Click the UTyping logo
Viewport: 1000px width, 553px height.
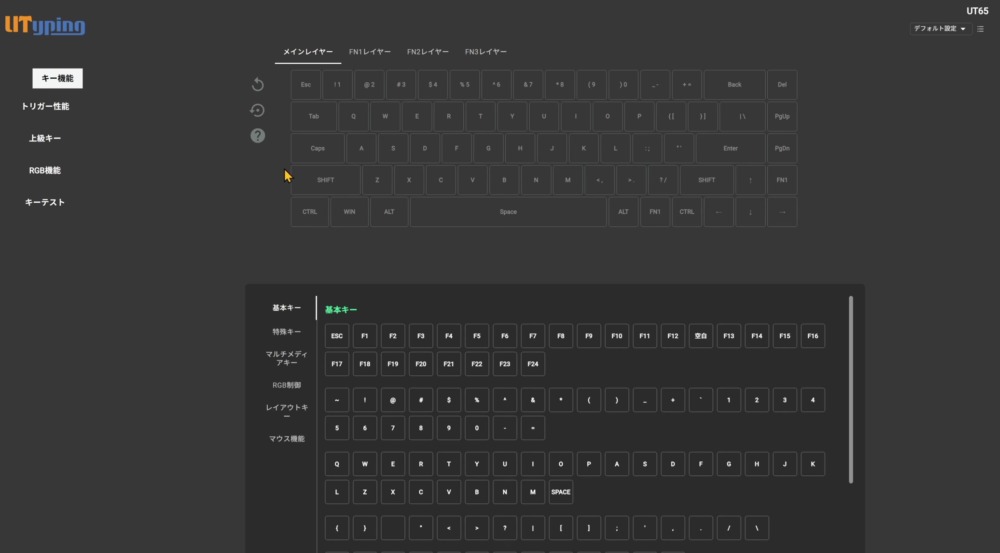45,27
